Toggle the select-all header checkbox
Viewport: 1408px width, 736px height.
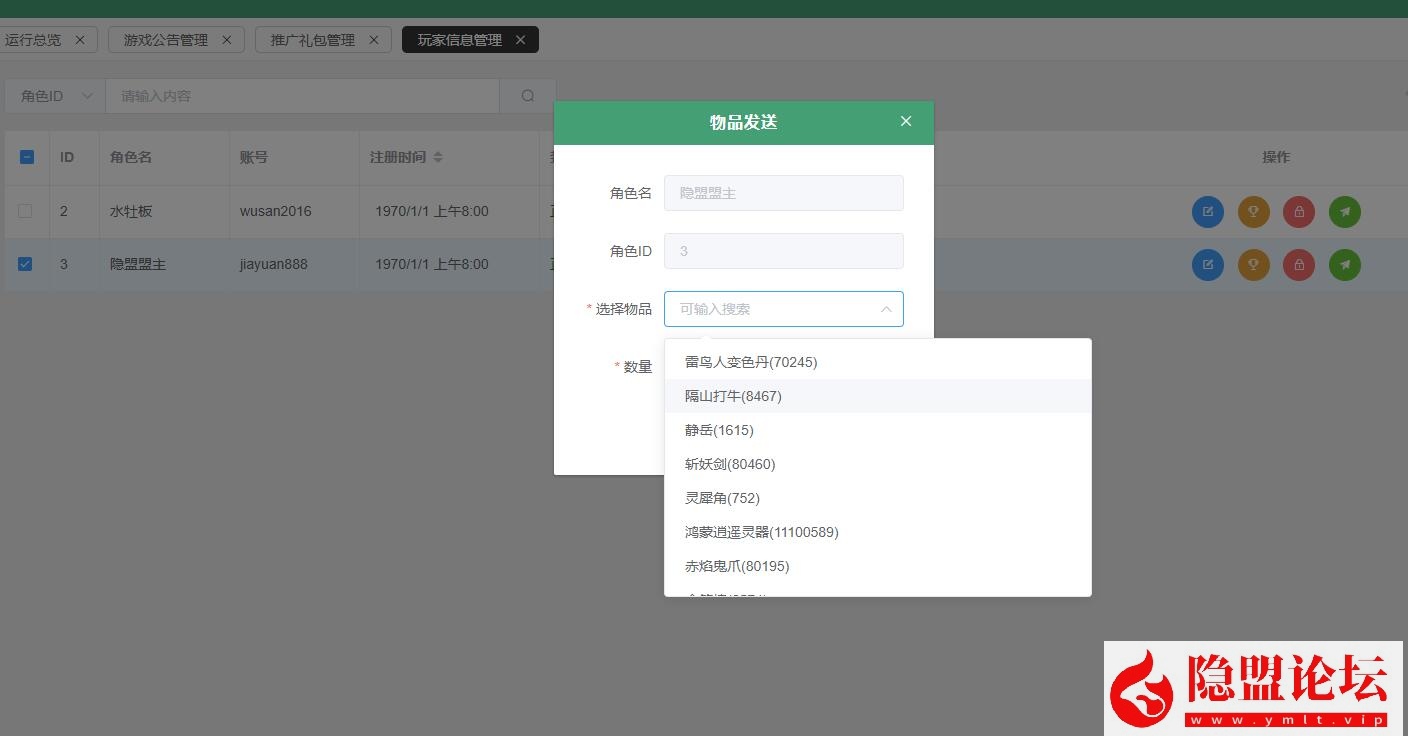pos(27,157)
